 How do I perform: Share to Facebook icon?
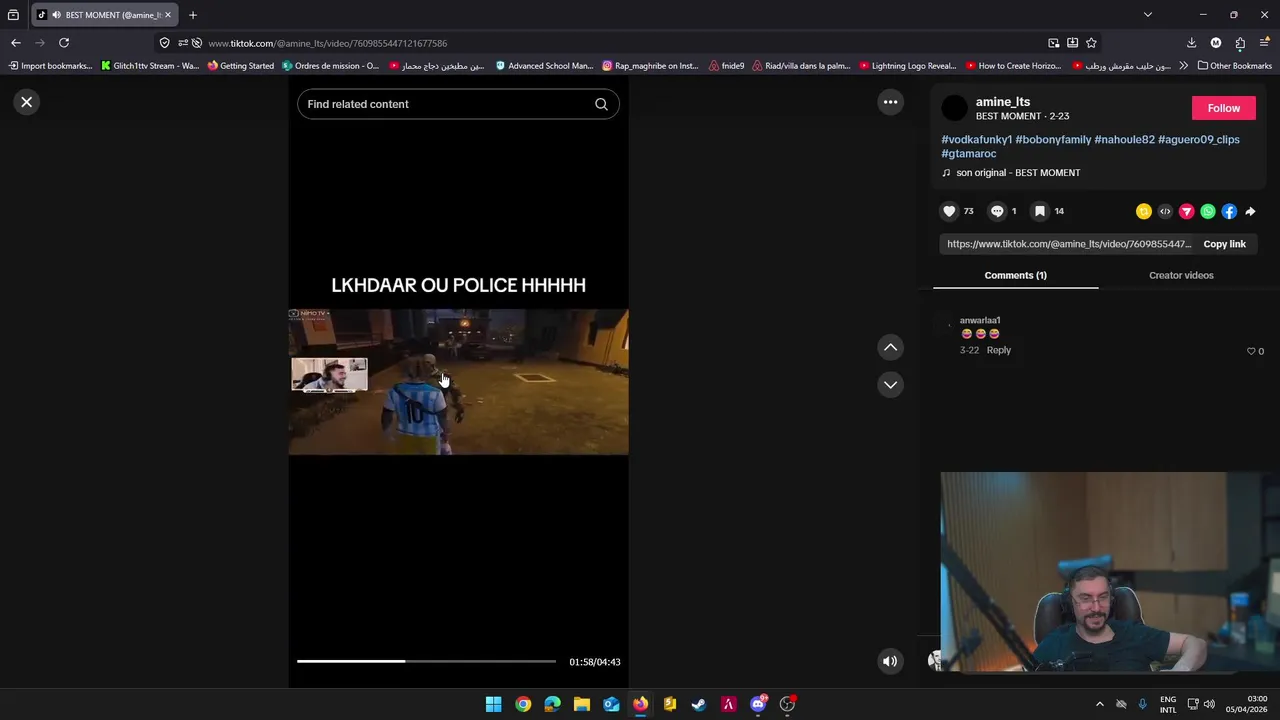point(1229,211)
